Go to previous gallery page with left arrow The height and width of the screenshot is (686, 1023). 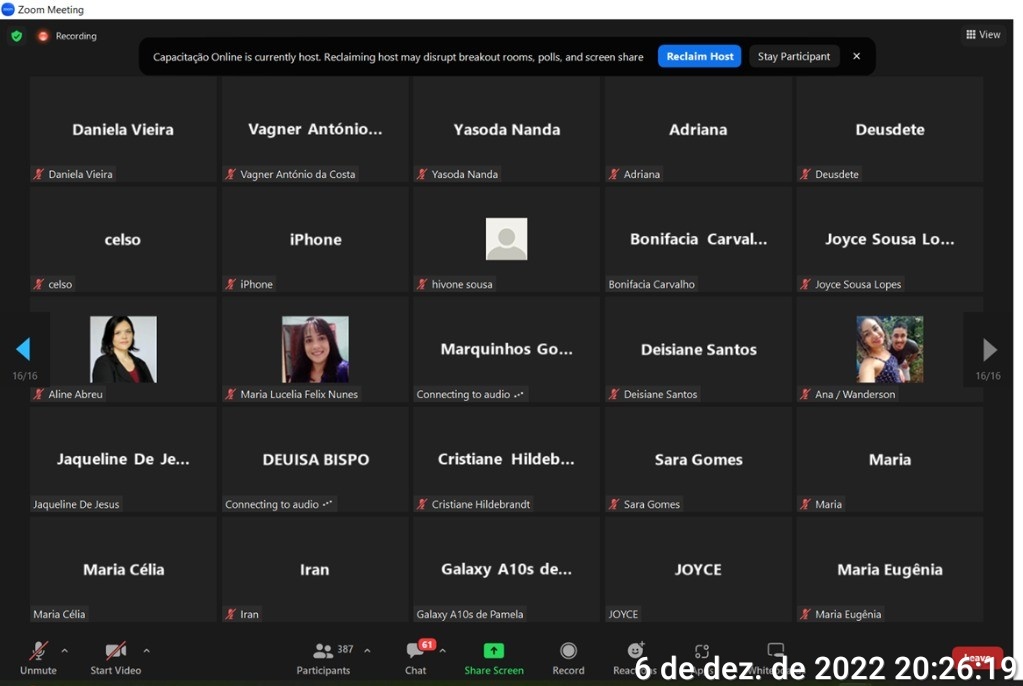tap(23, 349)
